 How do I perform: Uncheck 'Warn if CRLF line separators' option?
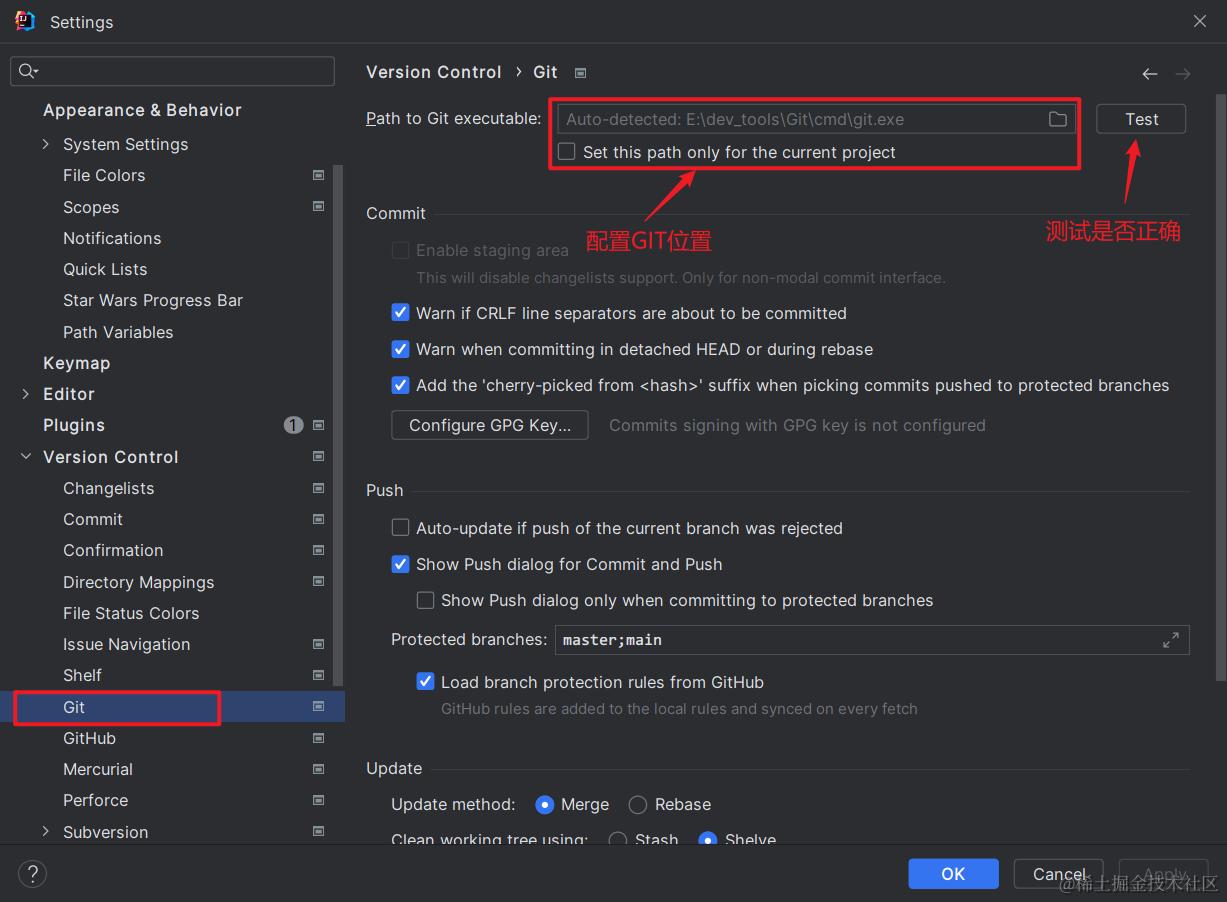400,313
